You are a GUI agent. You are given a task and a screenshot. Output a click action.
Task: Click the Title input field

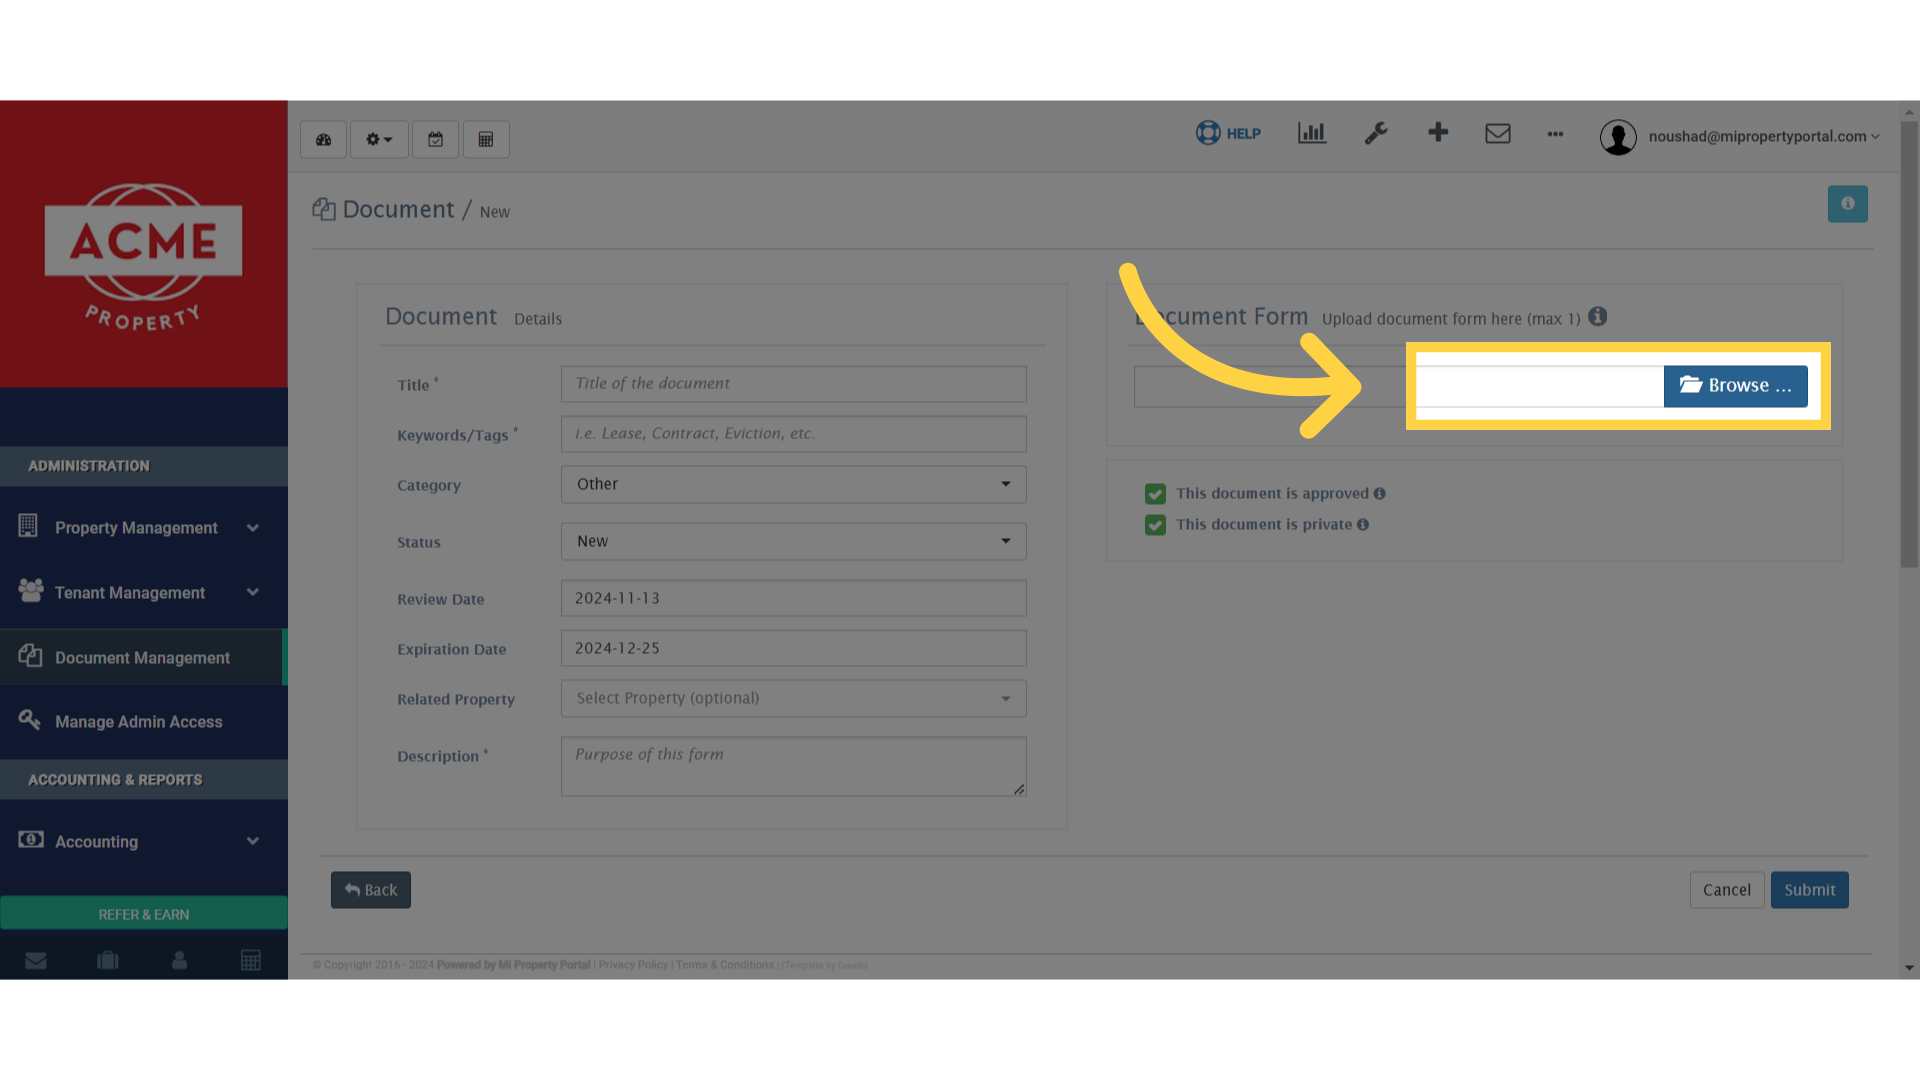[794, 384]
